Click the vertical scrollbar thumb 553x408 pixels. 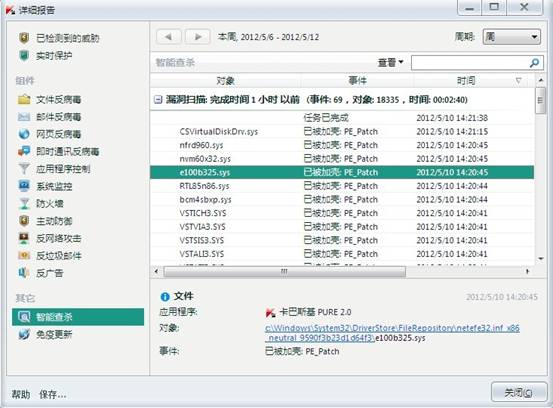point(540,101)
